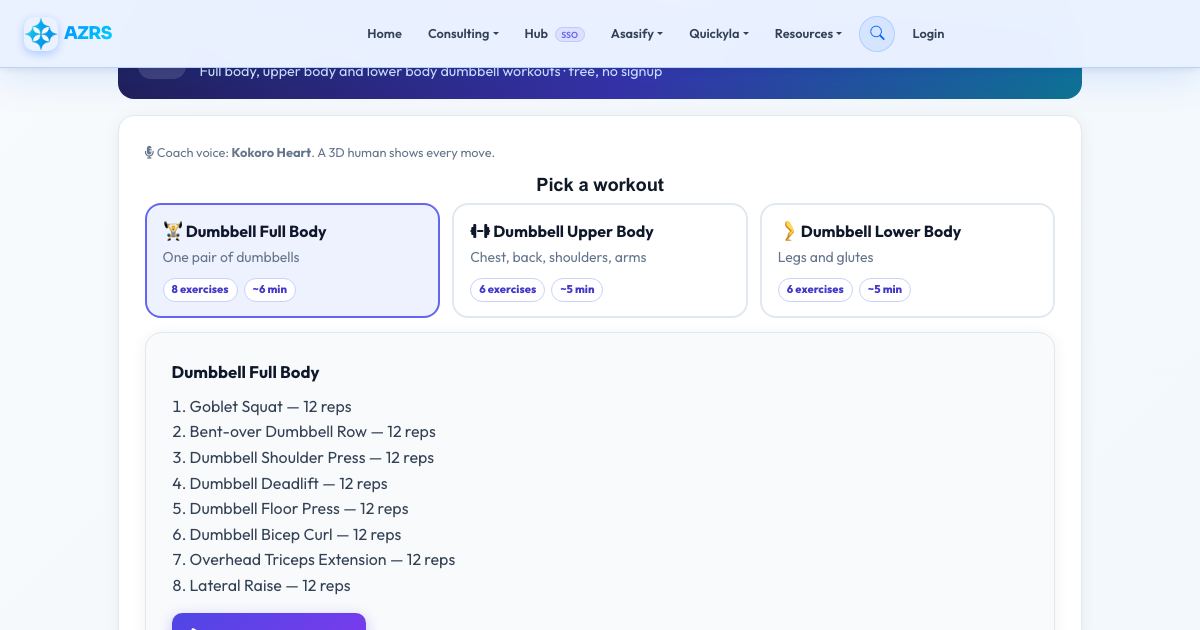Viewport: 1200px width, 630px height.
Task: Click the Dumbbell Bicep Curl entry
Action: (295, 535)
